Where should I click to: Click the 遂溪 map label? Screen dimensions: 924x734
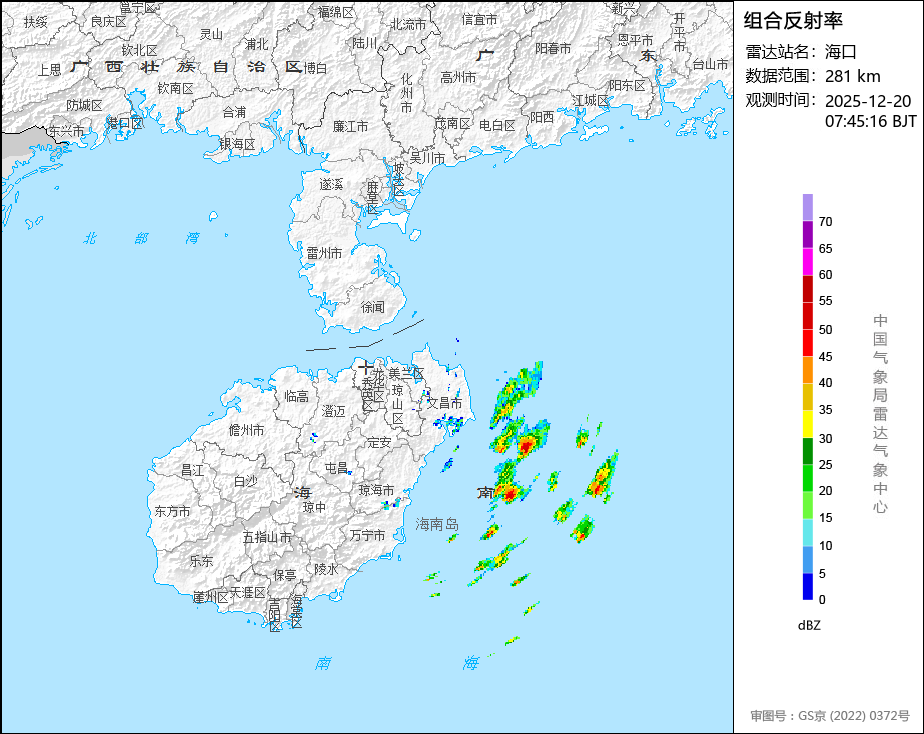click(331, 184)
